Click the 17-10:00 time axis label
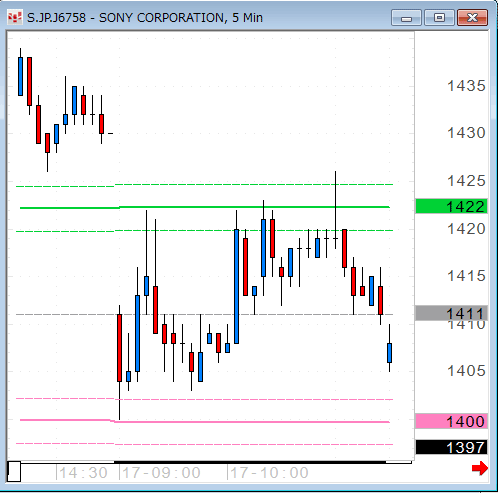This screenshot has width=498, height=493. [269, 473]
